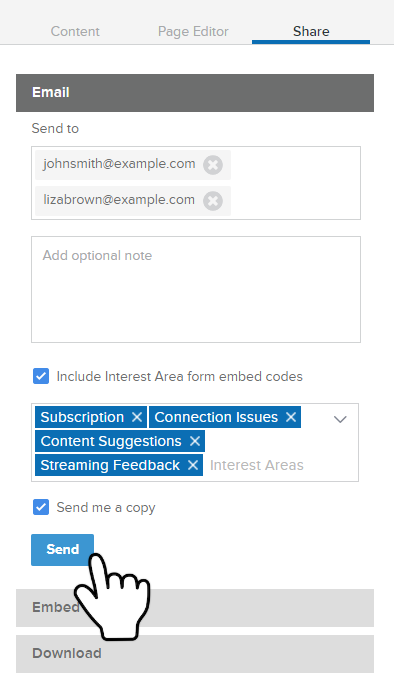Collapse the Email section header
394x689 pixels.
tap(195, 93)
